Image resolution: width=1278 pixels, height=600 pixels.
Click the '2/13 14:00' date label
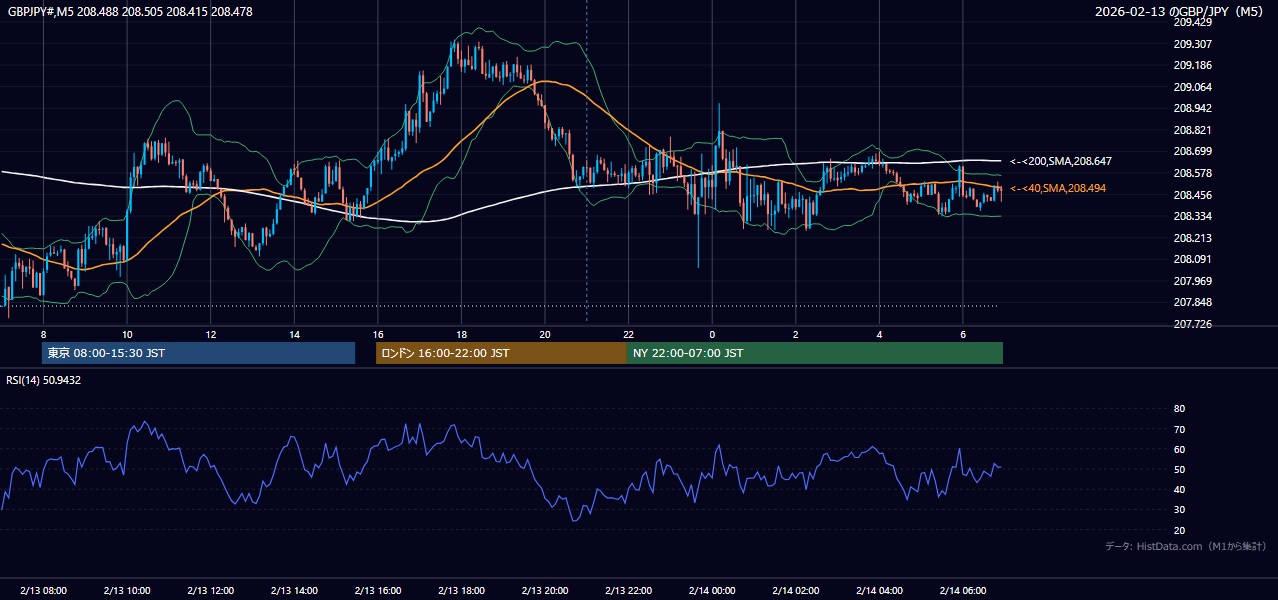click(294, 591)
